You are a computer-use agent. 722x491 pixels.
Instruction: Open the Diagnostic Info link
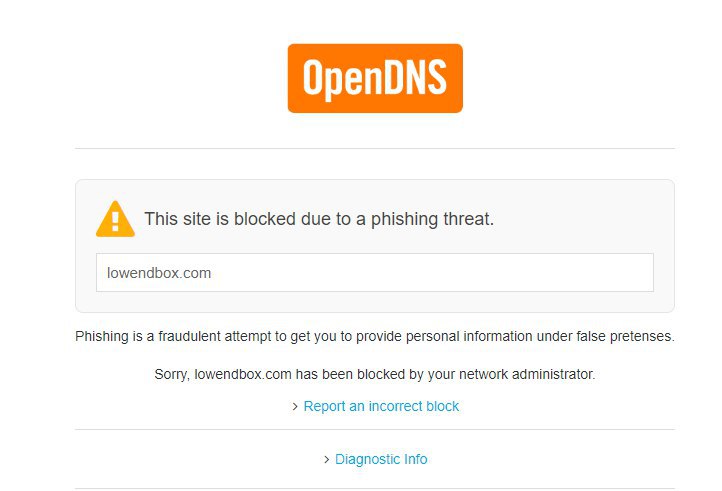pos(381,459)
